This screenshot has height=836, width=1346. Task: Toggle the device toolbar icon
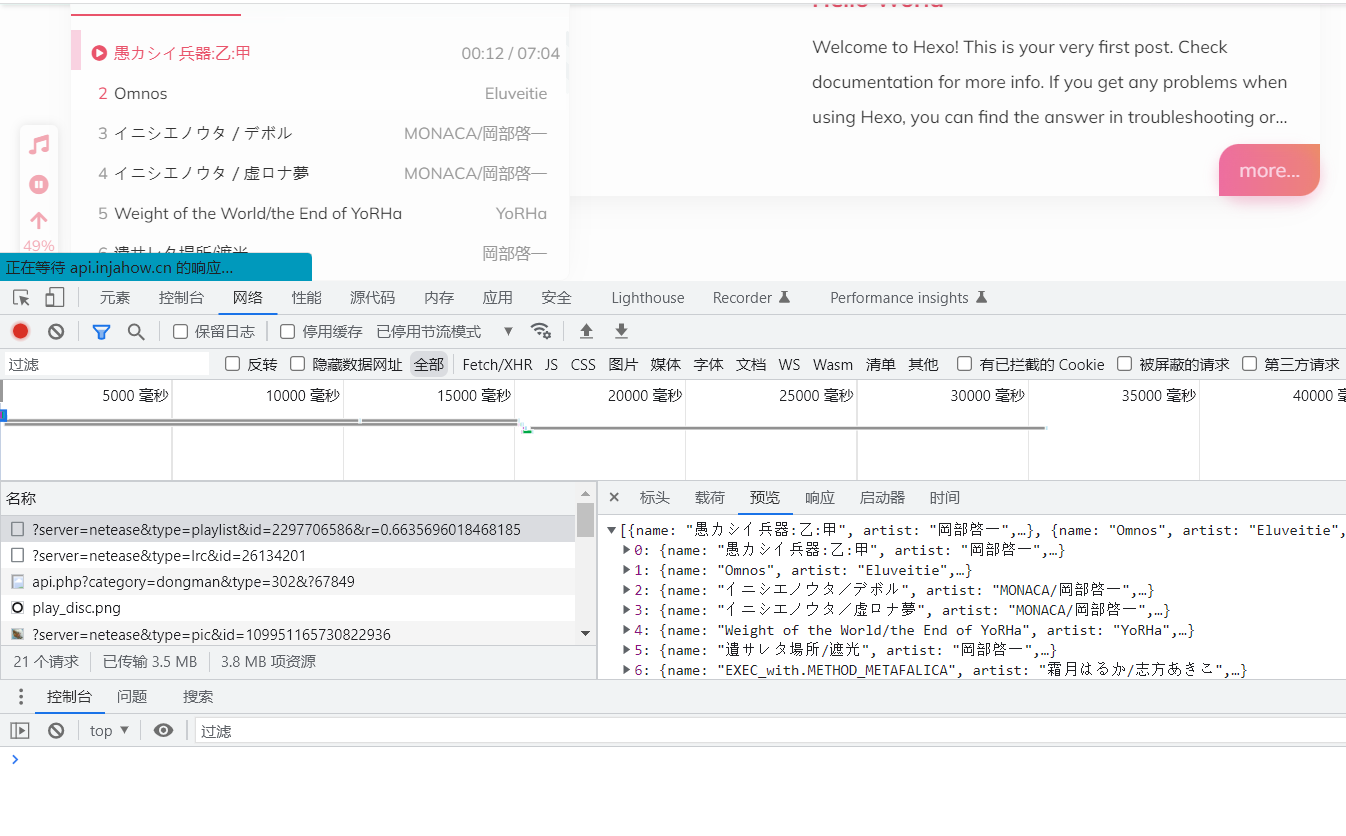54,298
